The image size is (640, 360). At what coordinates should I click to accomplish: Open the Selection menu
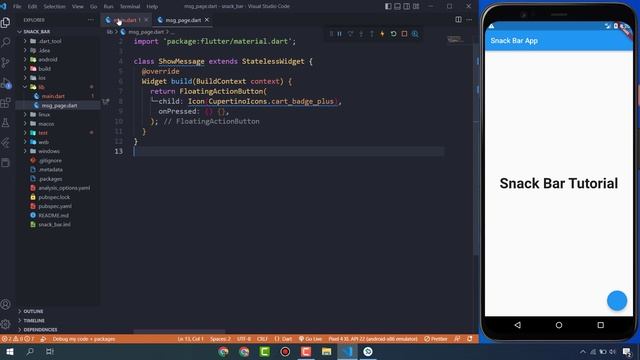[x=54, y=7]
